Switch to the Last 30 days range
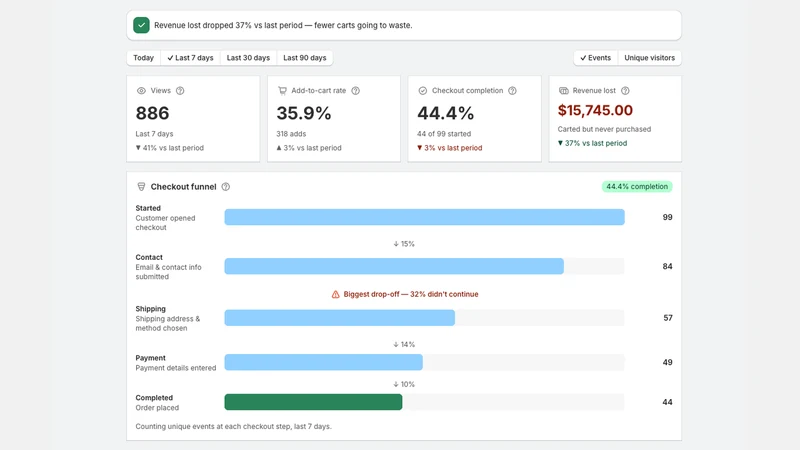Screen dimensions: 800x450 pos(248,58)
